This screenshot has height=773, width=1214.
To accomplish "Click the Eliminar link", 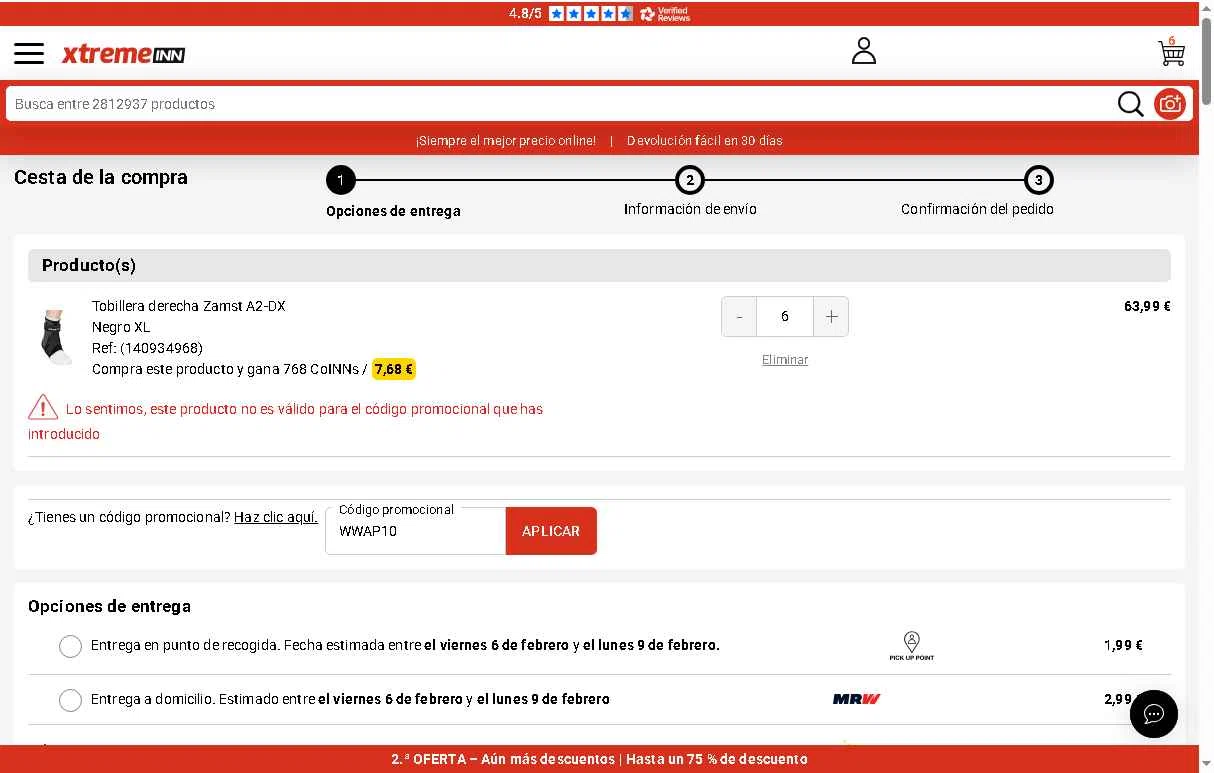I will (785, 360).
